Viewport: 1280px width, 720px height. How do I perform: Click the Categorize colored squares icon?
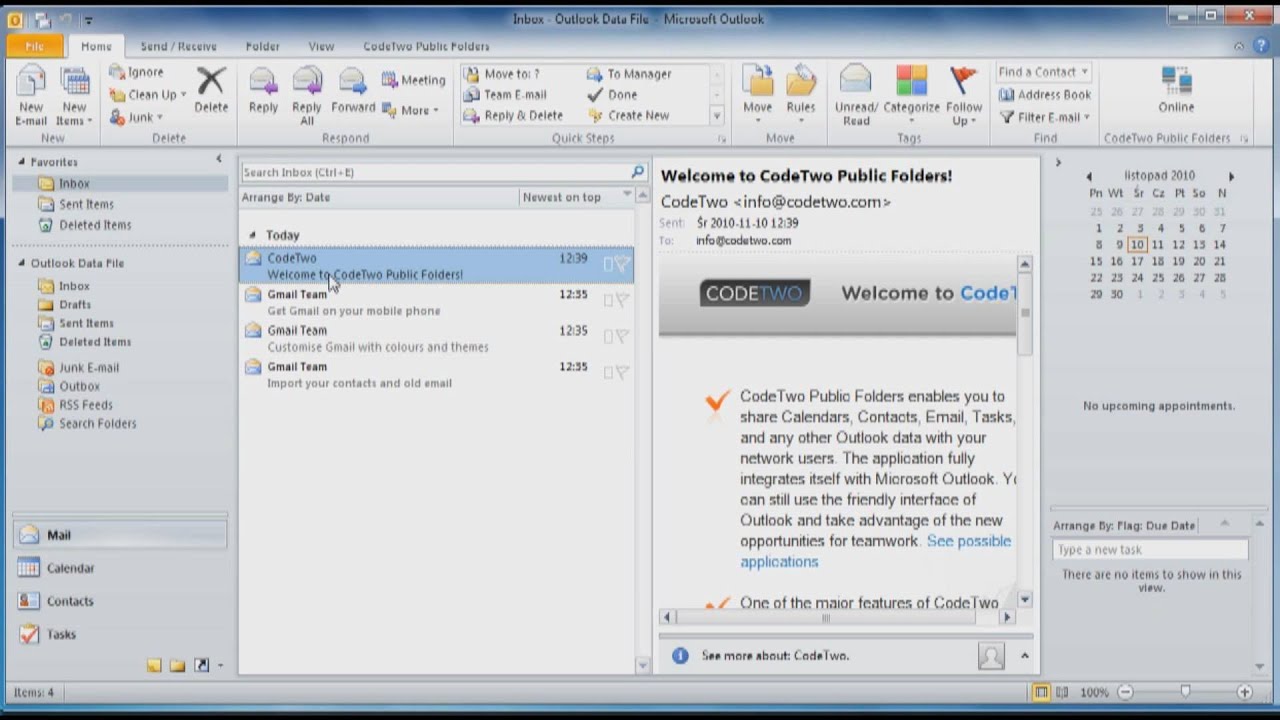tap(911, 82)
